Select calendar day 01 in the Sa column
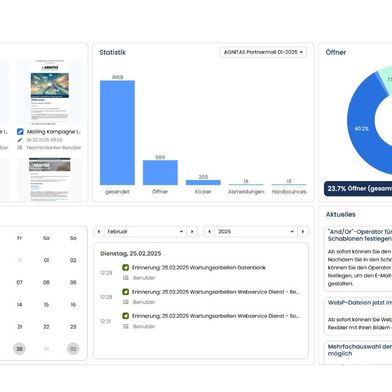The image size is (392, 392). click(x=46, y=260)
